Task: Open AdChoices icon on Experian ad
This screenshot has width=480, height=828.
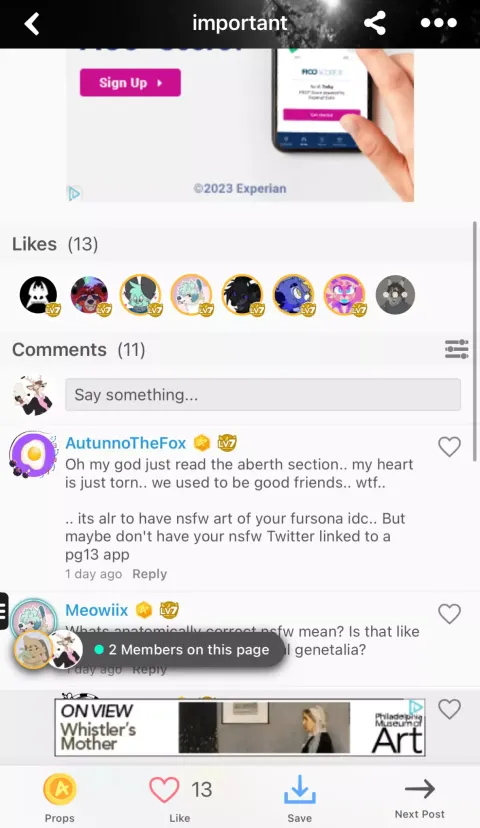Action: coord(74,194)
